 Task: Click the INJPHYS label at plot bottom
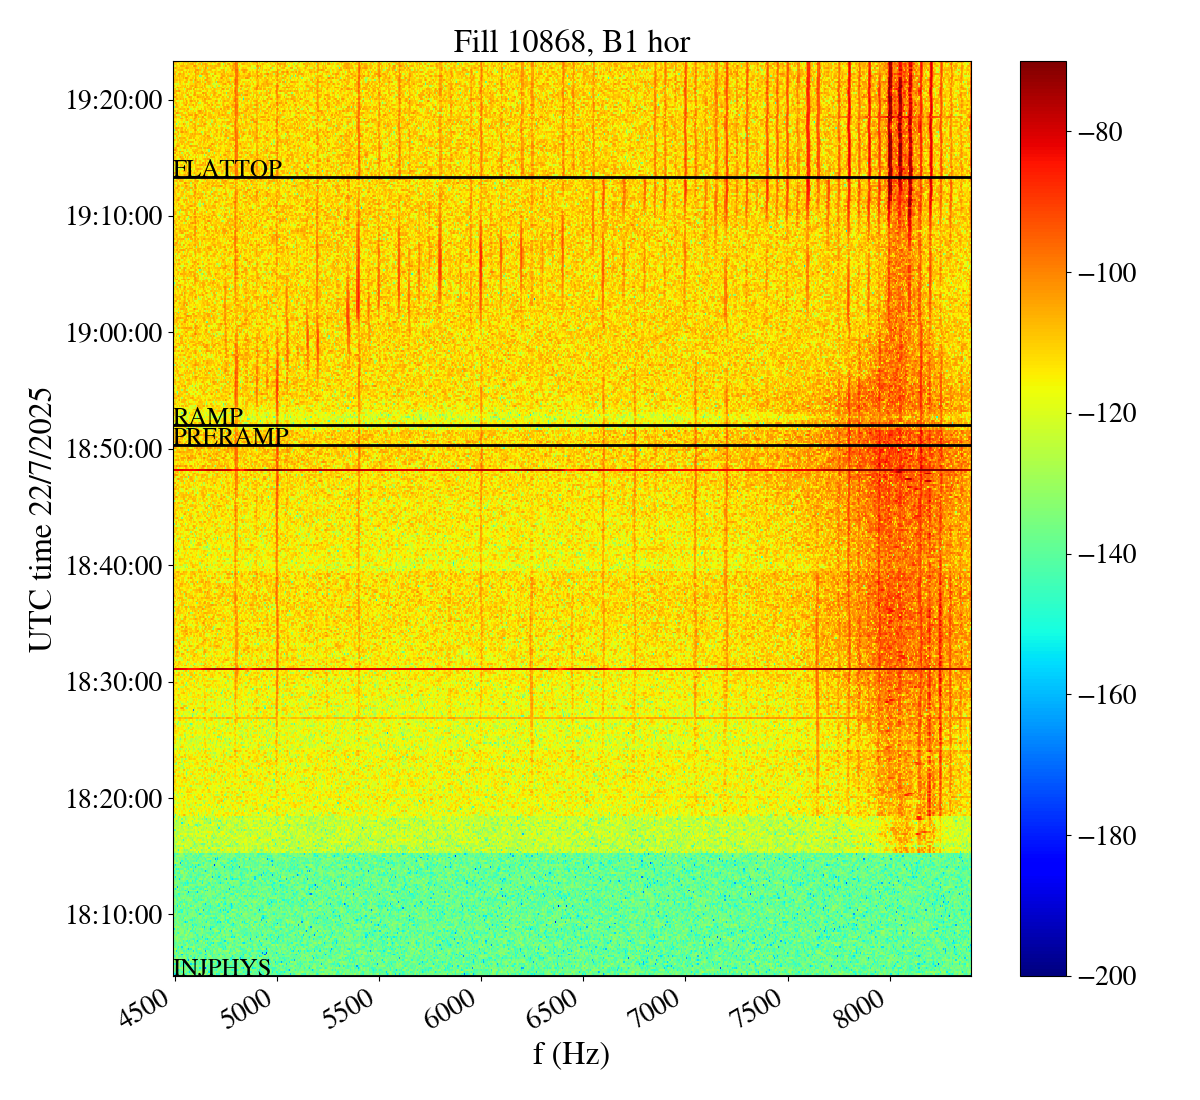222,967
